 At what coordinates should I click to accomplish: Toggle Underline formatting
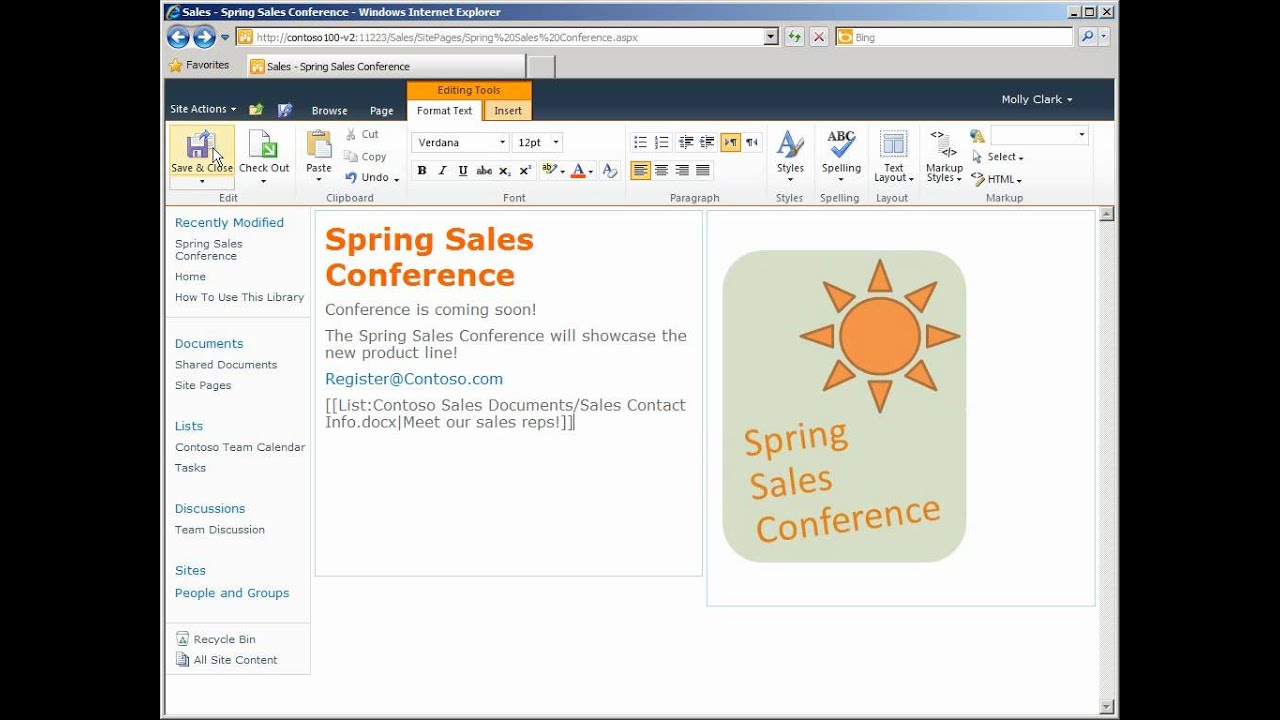pos(463,171)
